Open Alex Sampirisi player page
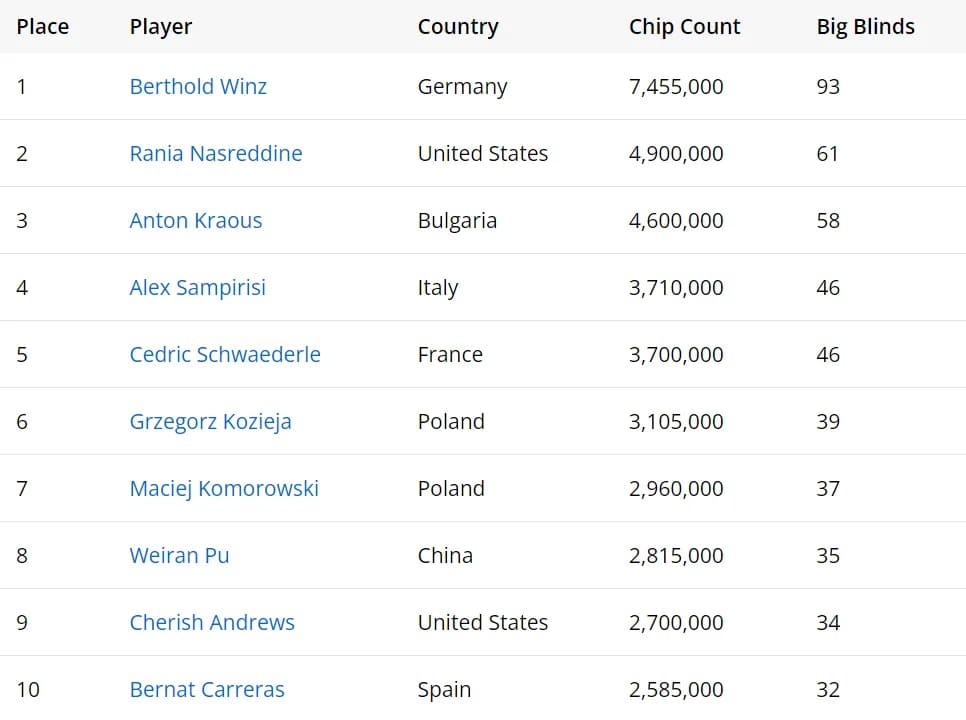This screenshot has height=720, width=966. pos(197,288)
